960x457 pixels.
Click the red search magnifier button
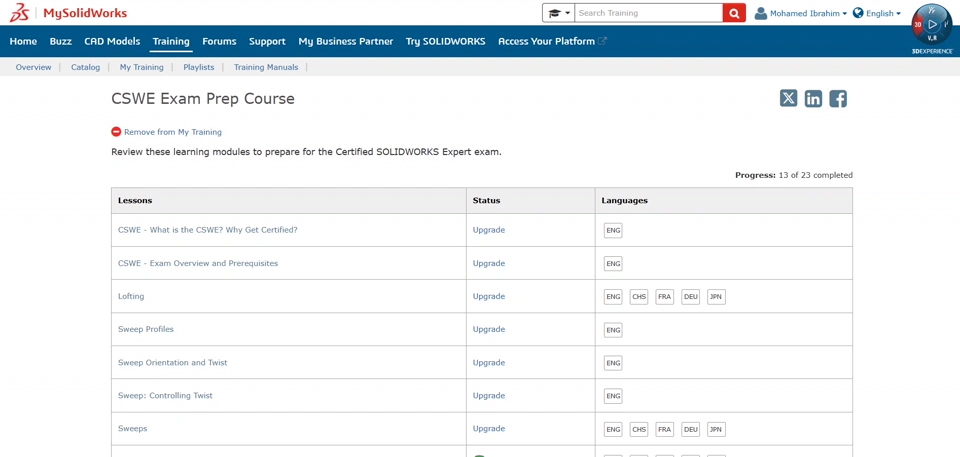click(734, 13)
